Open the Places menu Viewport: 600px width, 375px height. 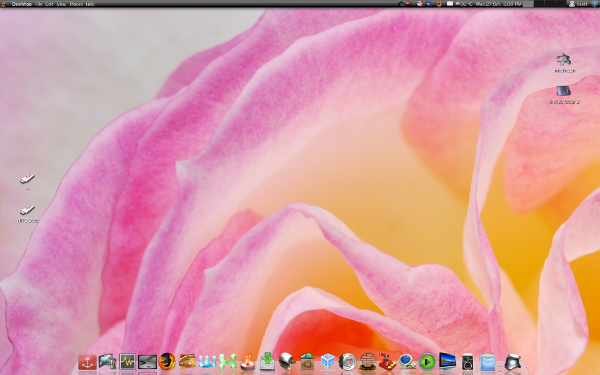(76, 4)
